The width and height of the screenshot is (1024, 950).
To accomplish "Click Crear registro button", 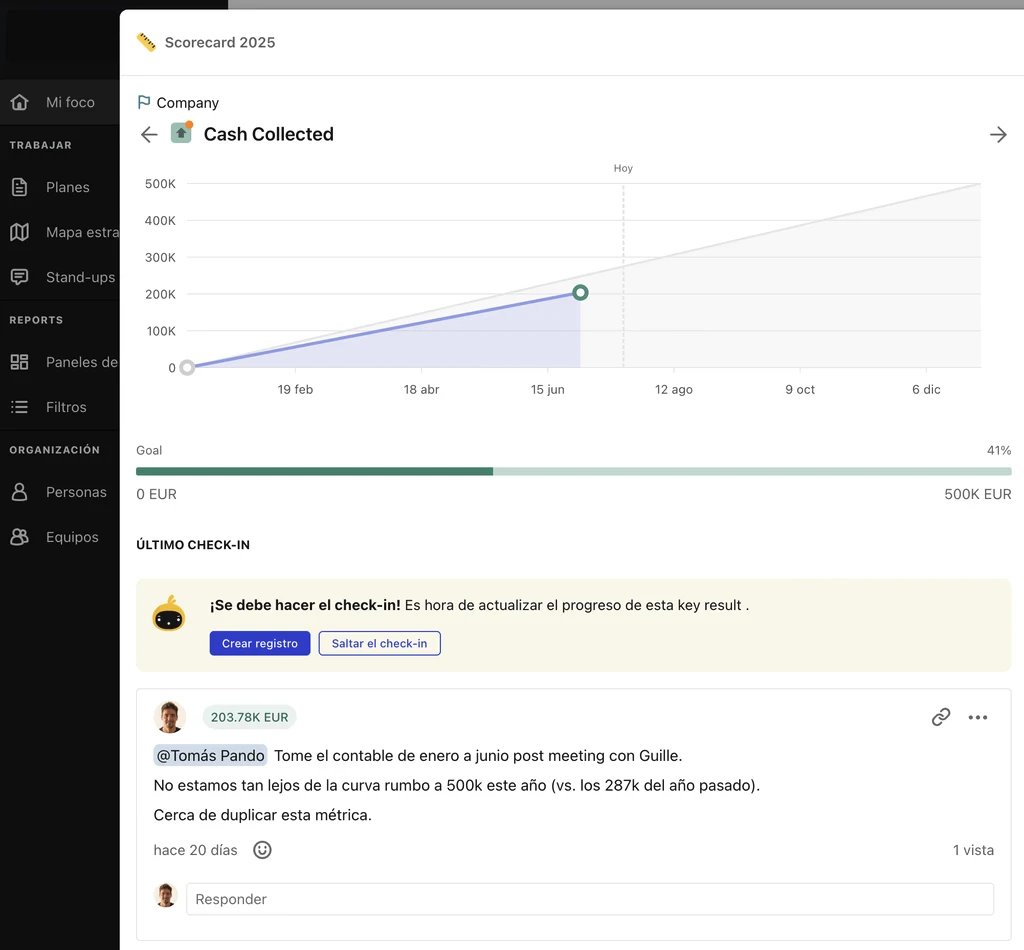I will click(x=260, y=643).
